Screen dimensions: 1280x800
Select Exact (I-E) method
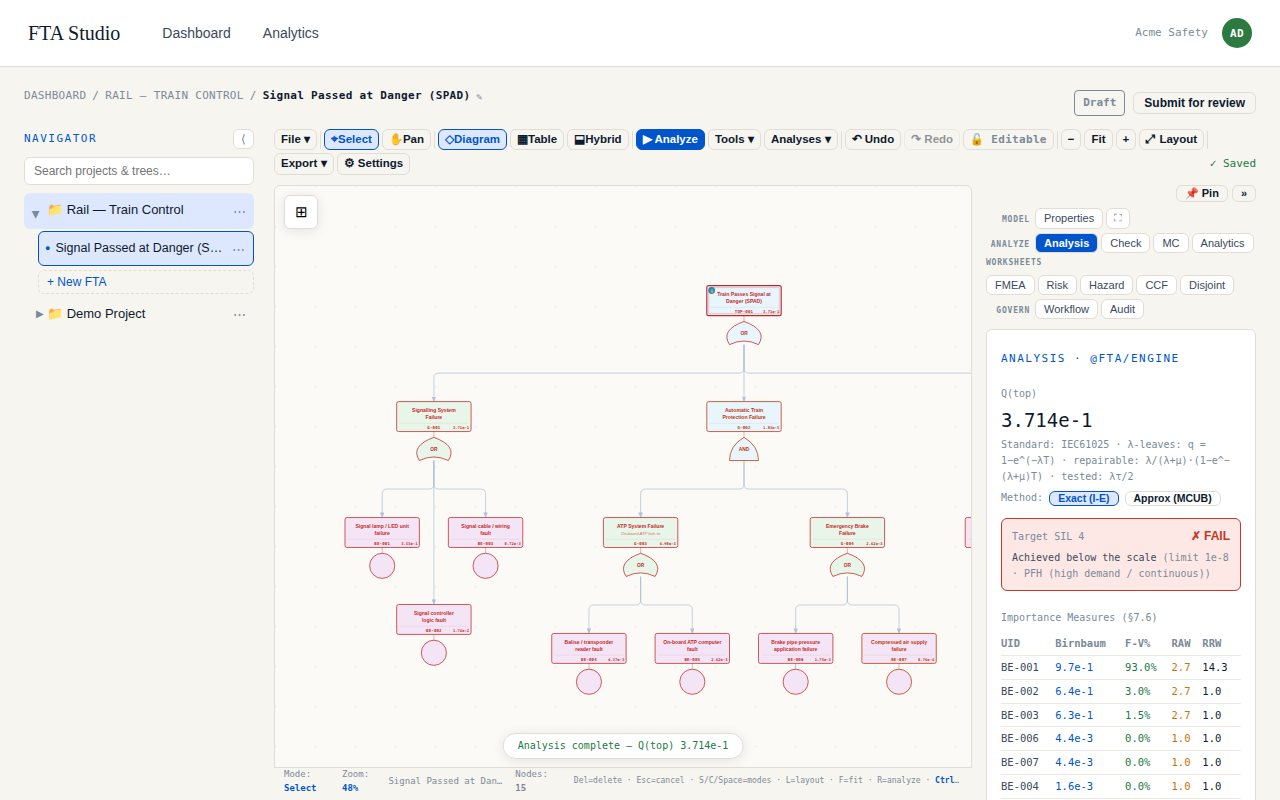[x=1084, y=498]
